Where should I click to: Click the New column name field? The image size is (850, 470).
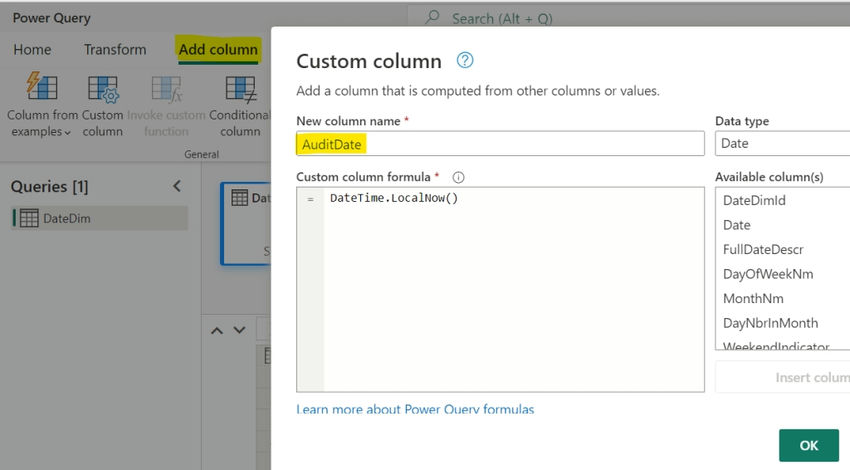click(x=500, y=144)
